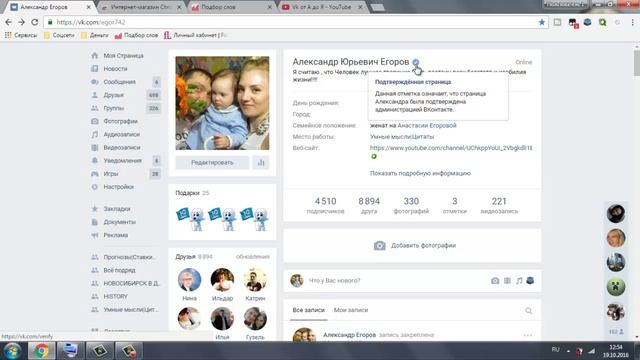Image resolution: width=640 pixels, height=360 pixels.
Task: Attach photo using post camera icon
Action: [x=495, y=280]
